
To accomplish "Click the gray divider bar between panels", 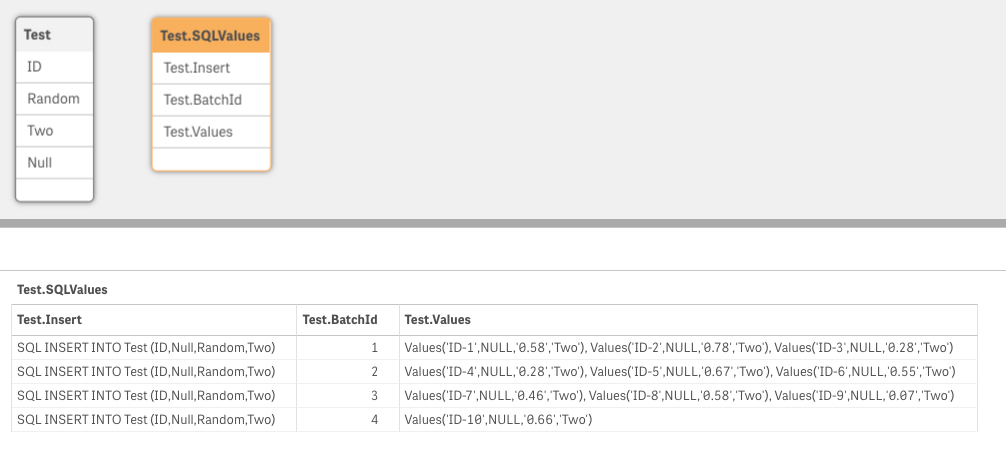I will [503, 223].
